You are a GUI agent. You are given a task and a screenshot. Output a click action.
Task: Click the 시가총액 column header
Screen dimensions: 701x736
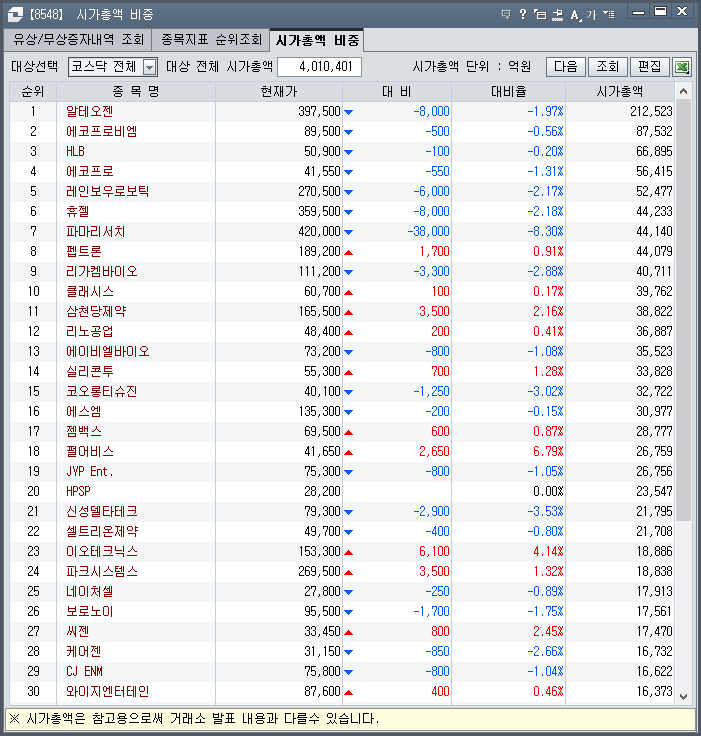[620, 92]
